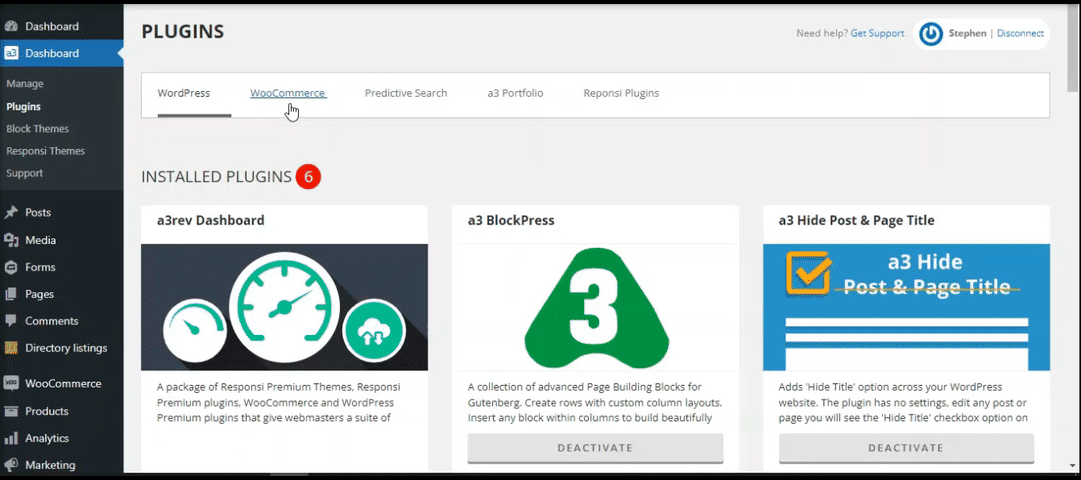Click the Stephen username text
This screenshot has width=1081, height=480.
click(x=967, y=33)
